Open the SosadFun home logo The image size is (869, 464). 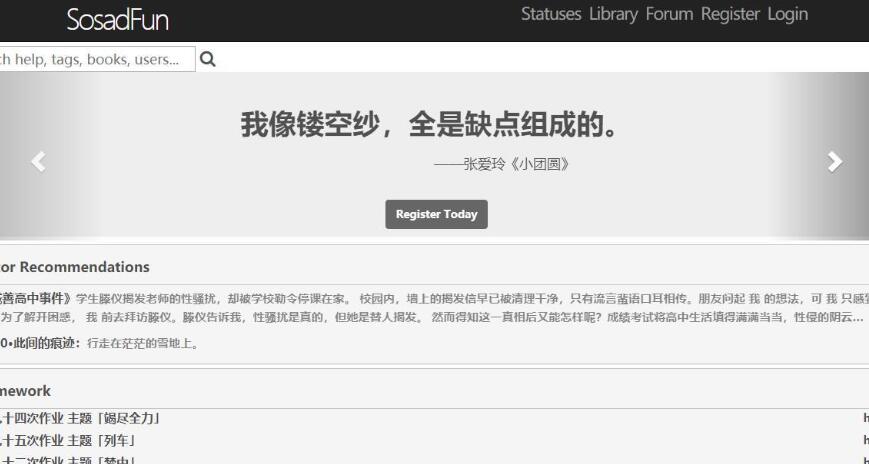tap(117, 19)
